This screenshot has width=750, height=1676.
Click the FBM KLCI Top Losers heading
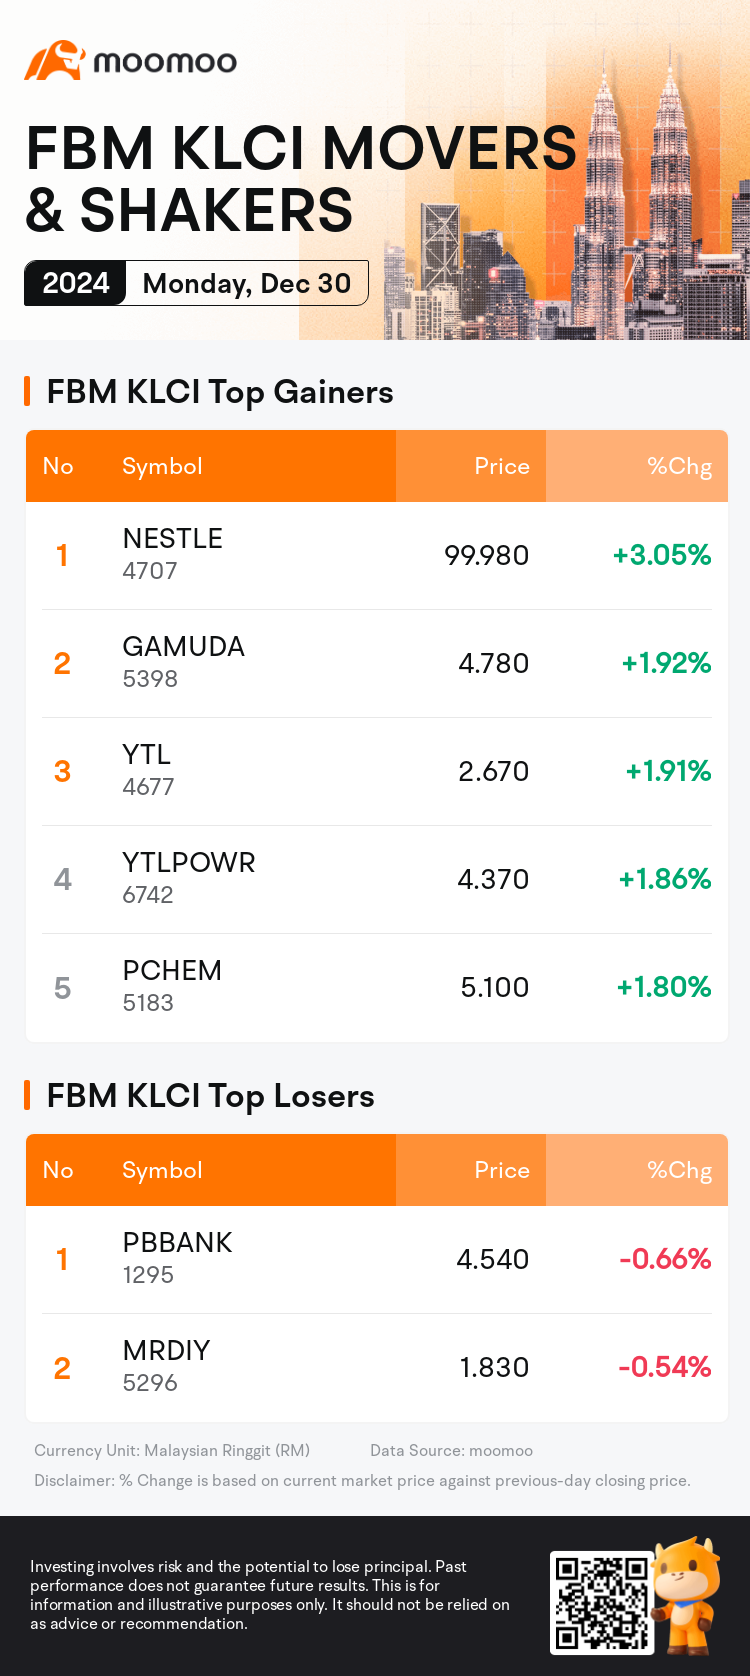click(x=210, y=1096)
